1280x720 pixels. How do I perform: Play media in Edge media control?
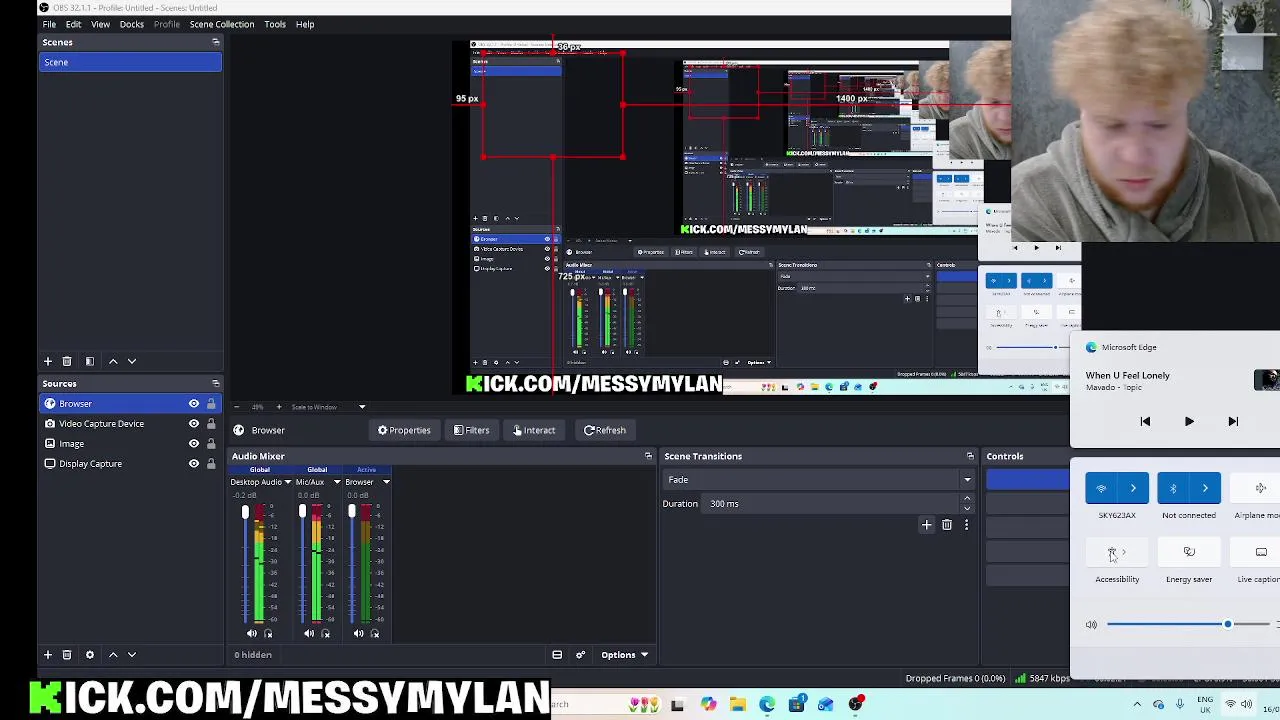pos(1189,422)
